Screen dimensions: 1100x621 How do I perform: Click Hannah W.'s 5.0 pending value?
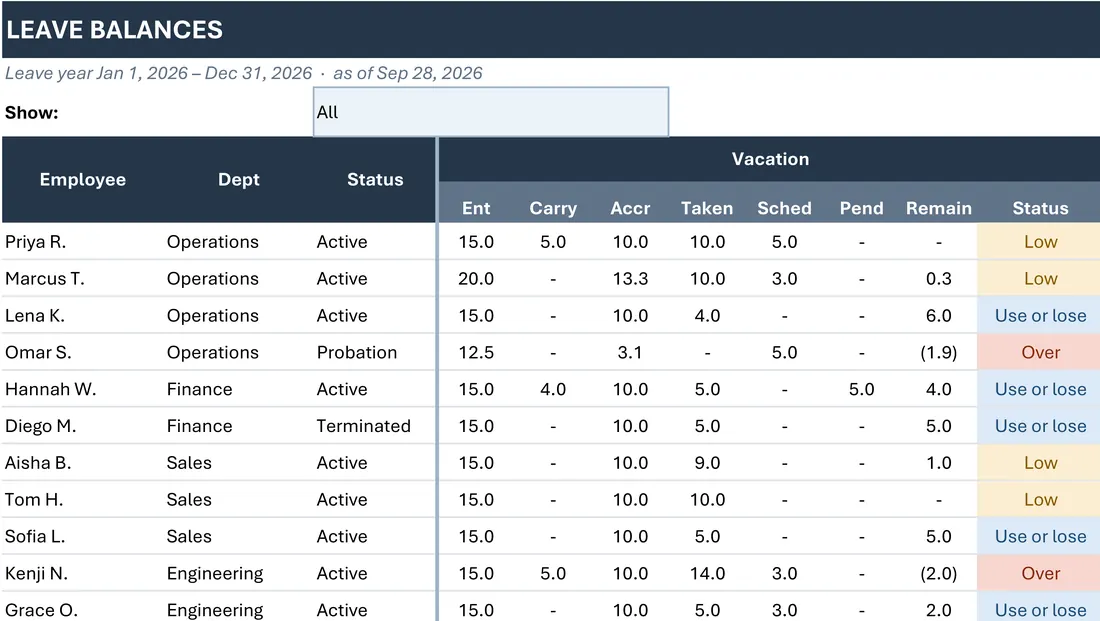[861, 389]
